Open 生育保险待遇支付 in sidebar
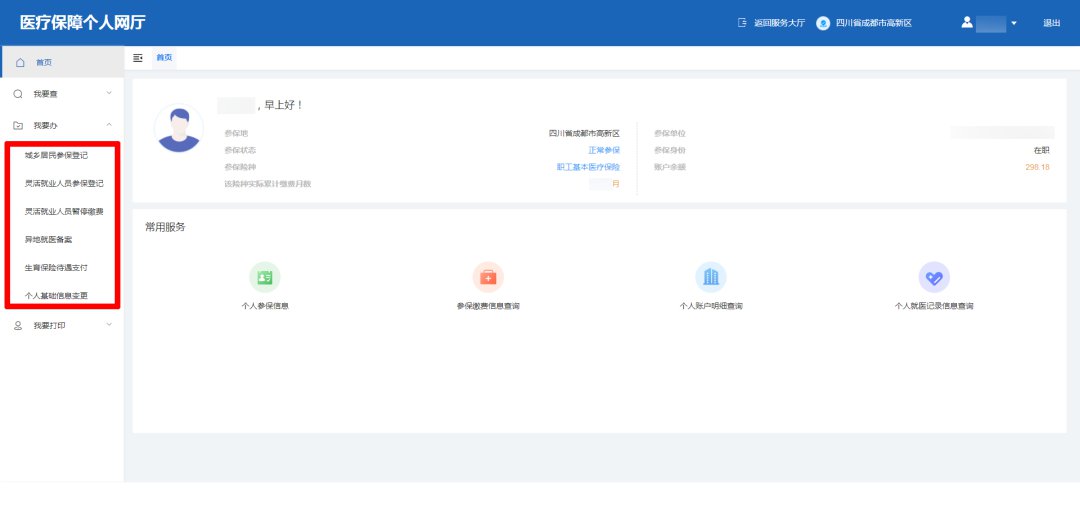This screenshot has width=1080, height=515. (x=56, y=268)
